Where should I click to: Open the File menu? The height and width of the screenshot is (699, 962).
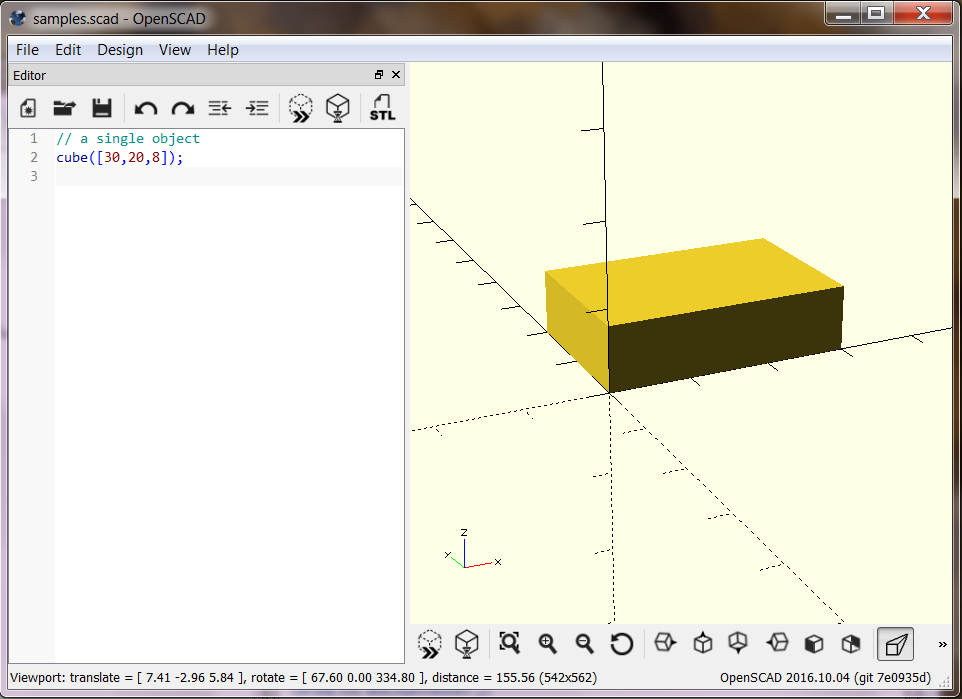point(27,50)
